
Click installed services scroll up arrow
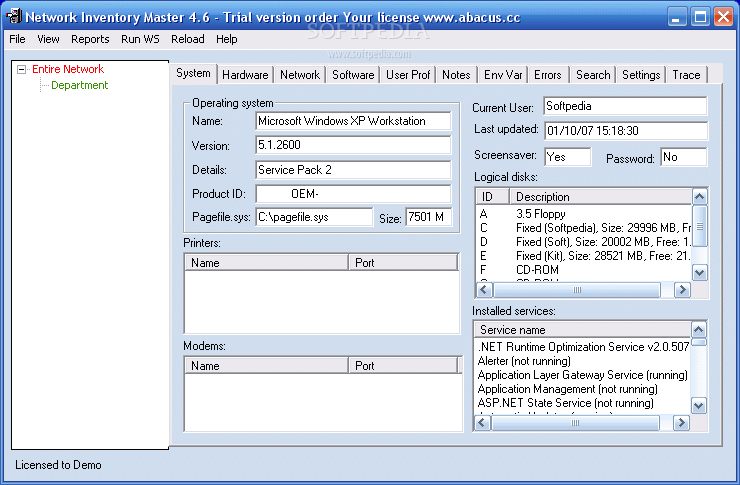[698, 329]
